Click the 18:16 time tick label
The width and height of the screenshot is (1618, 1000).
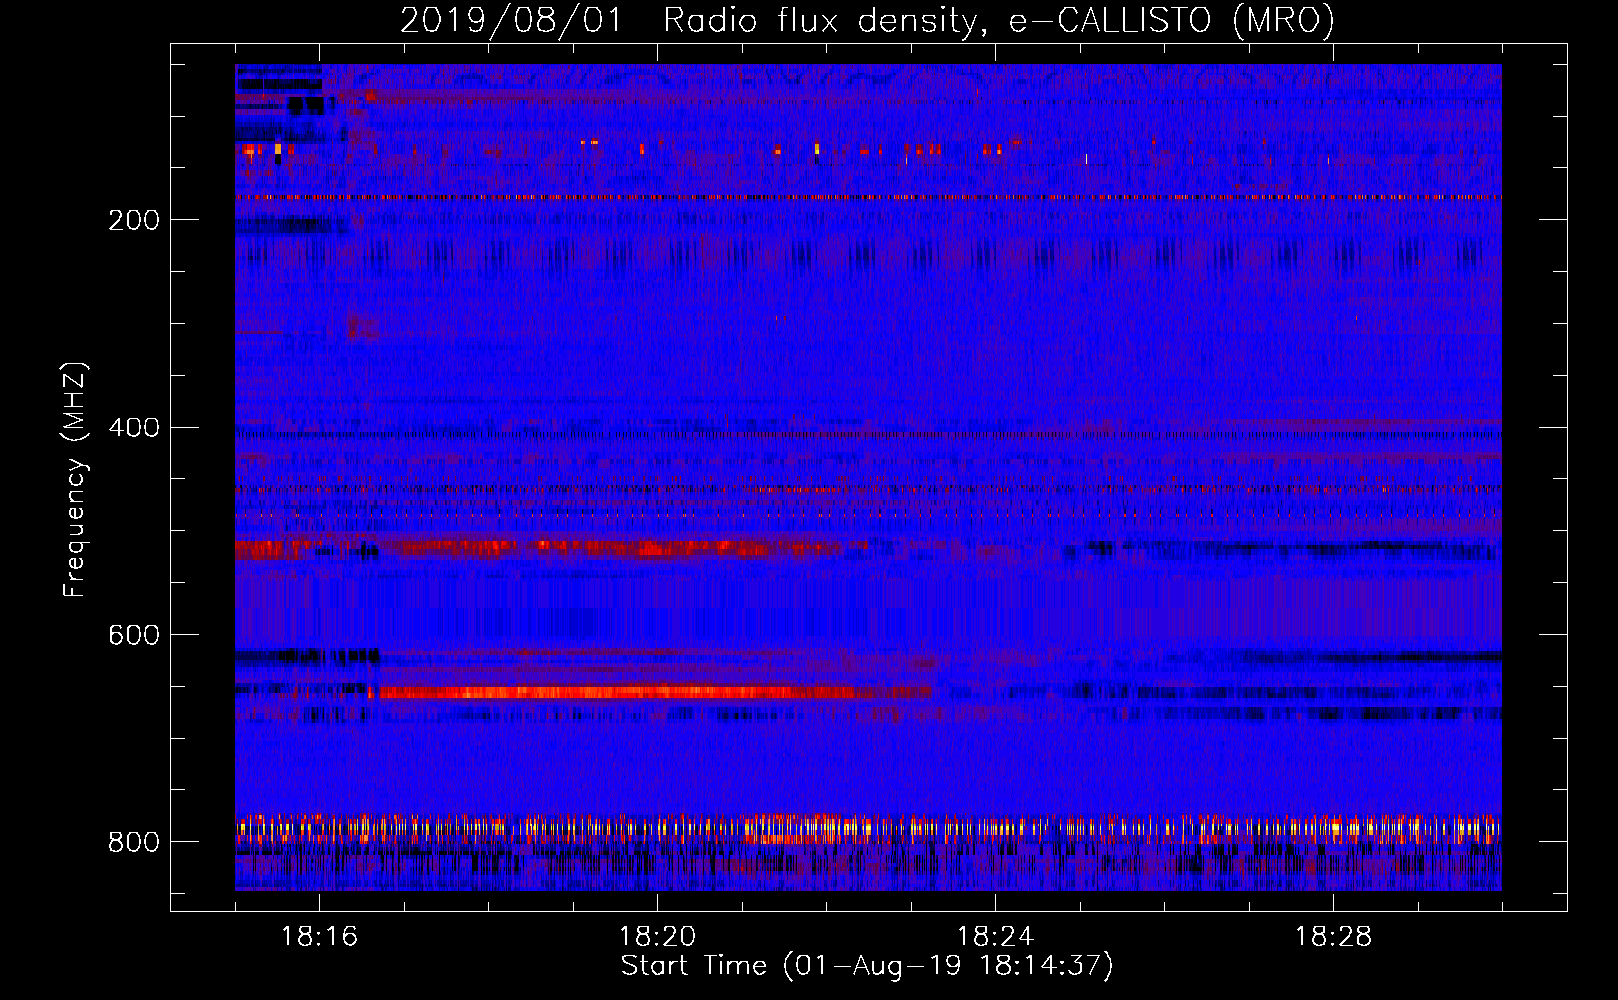click(x=319, y=936)
